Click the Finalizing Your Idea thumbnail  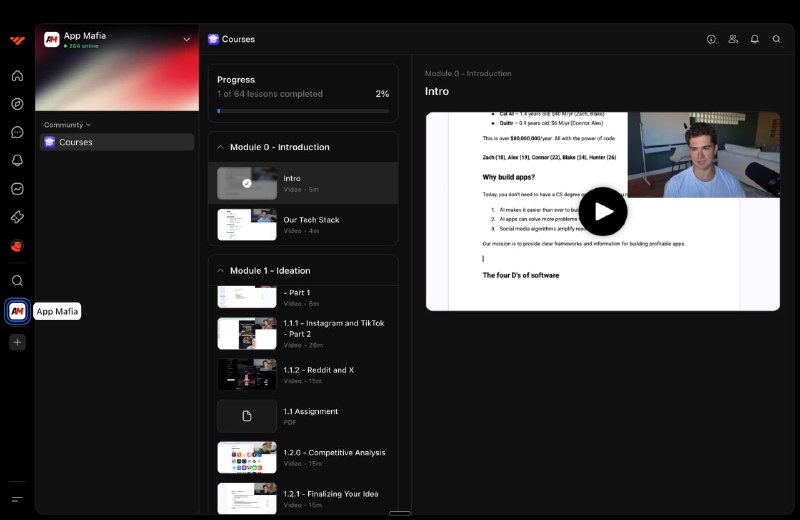point(247,498)
